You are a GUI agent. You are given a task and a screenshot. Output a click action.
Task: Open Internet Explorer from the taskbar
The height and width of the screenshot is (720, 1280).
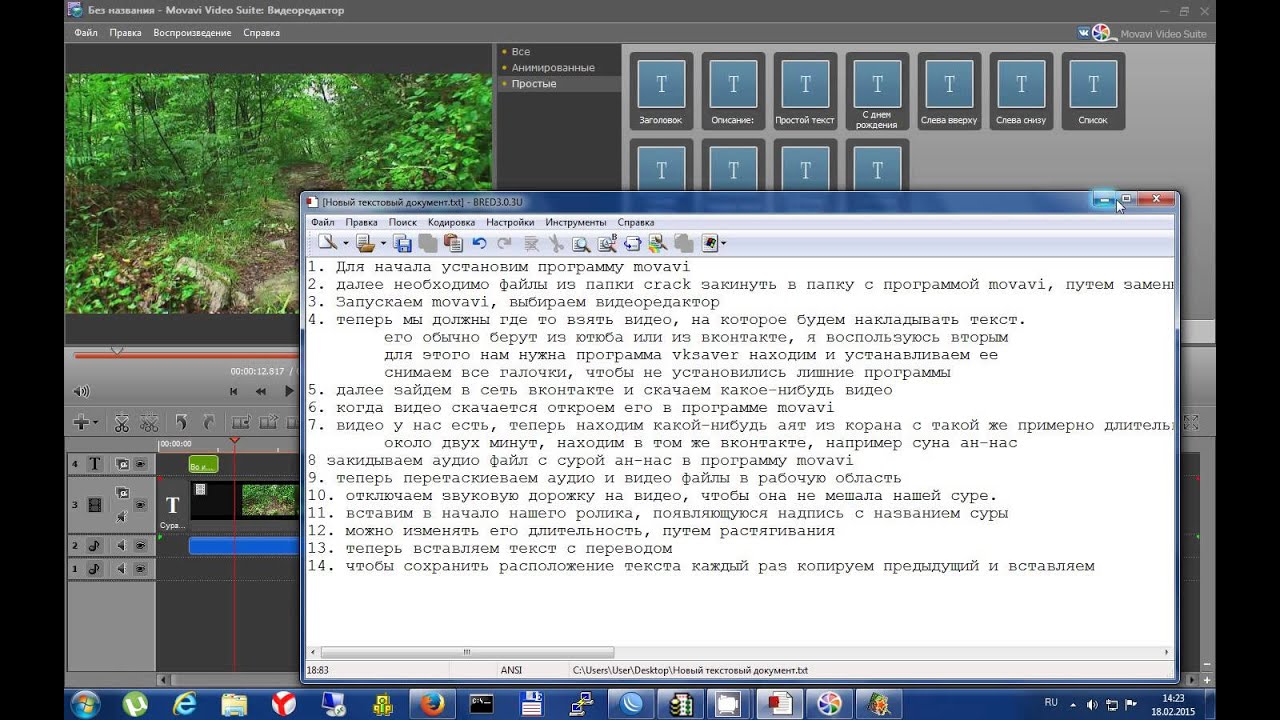[183, 704]
